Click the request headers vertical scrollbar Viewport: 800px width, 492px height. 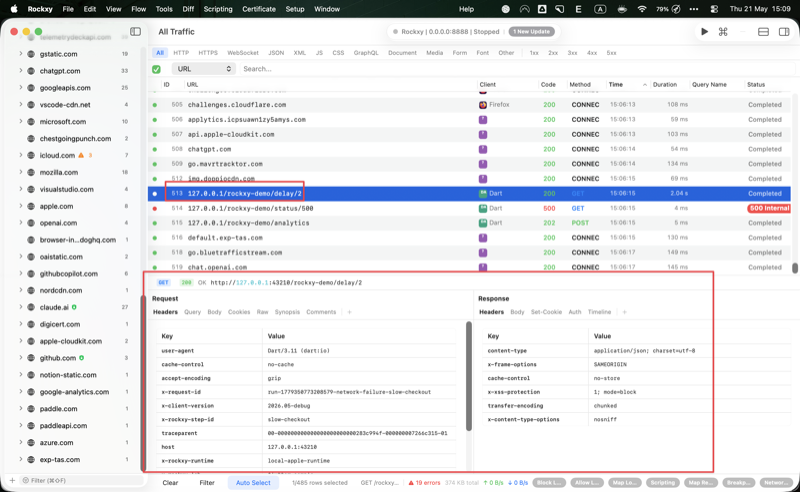[x=469, y=376]
